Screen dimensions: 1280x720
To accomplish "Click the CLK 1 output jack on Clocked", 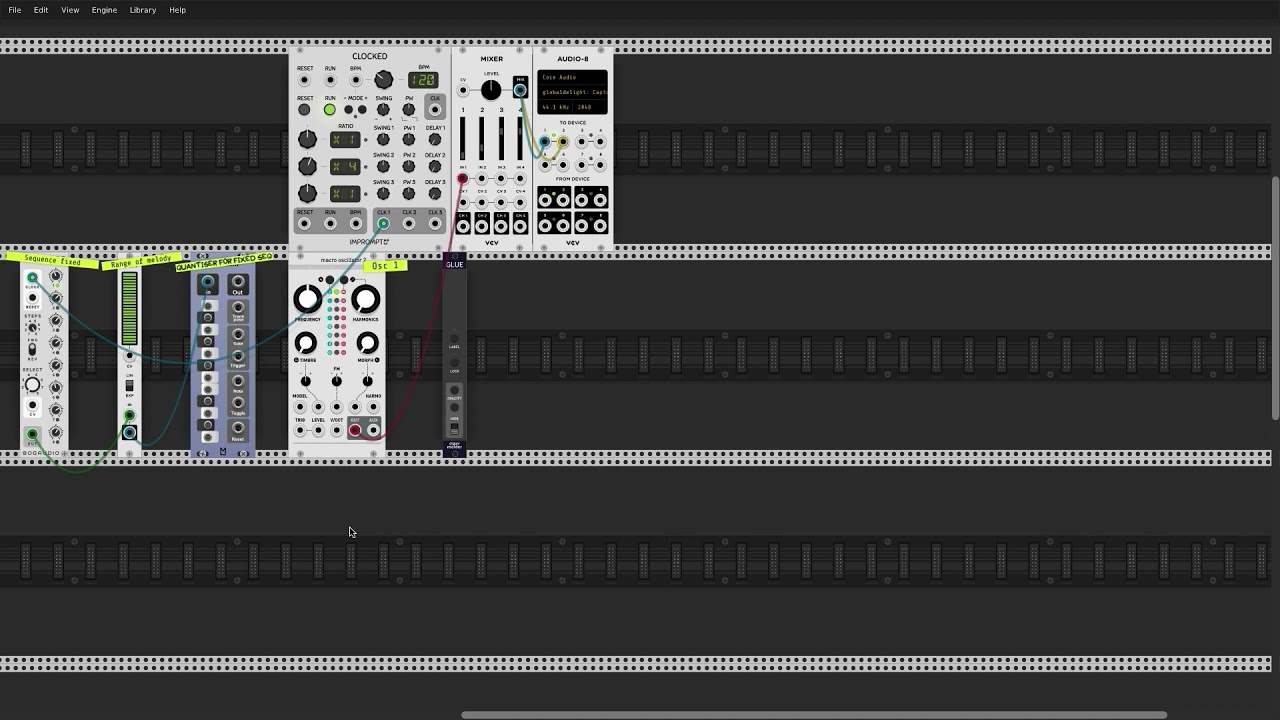I will (383, 223).
